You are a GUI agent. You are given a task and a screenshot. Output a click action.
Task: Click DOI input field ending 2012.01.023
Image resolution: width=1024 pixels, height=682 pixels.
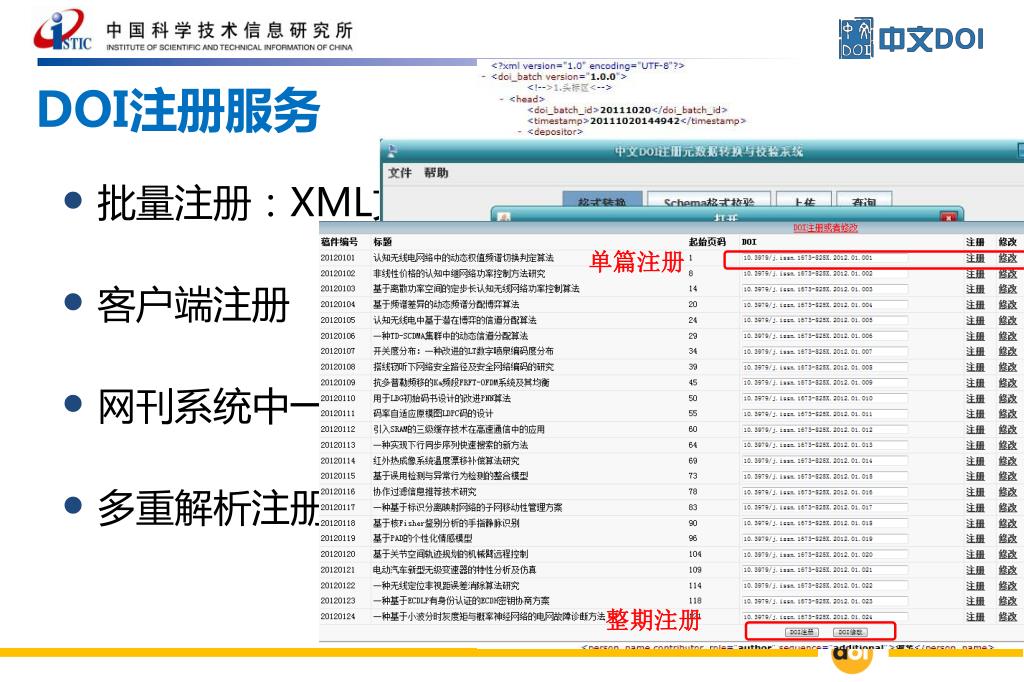click(x=824, y=602)
